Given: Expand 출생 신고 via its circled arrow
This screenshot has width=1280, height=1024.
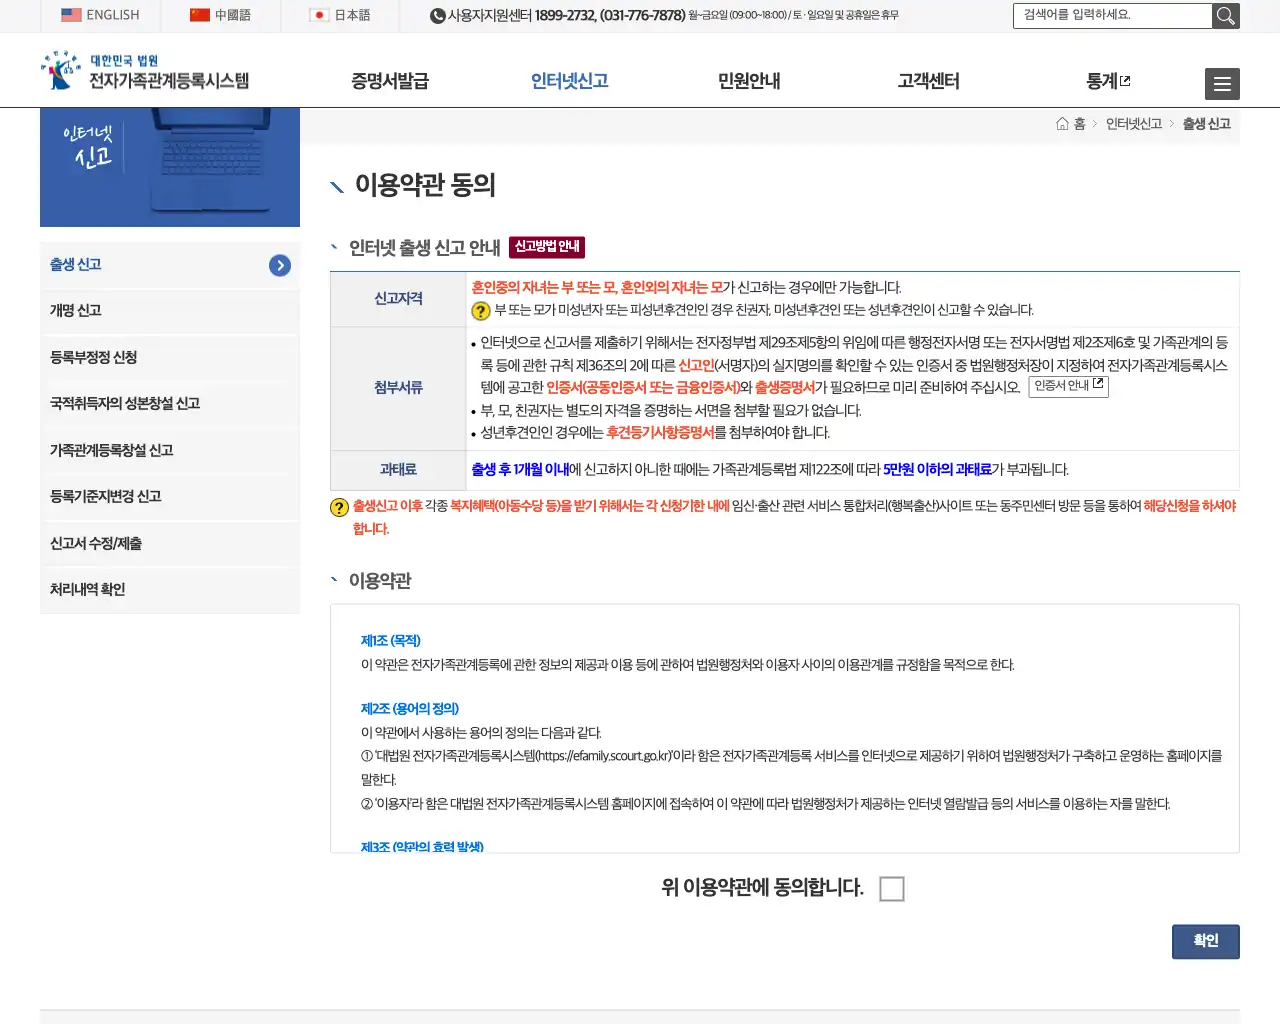Looking at the screenshot, I should click(279, 265).
